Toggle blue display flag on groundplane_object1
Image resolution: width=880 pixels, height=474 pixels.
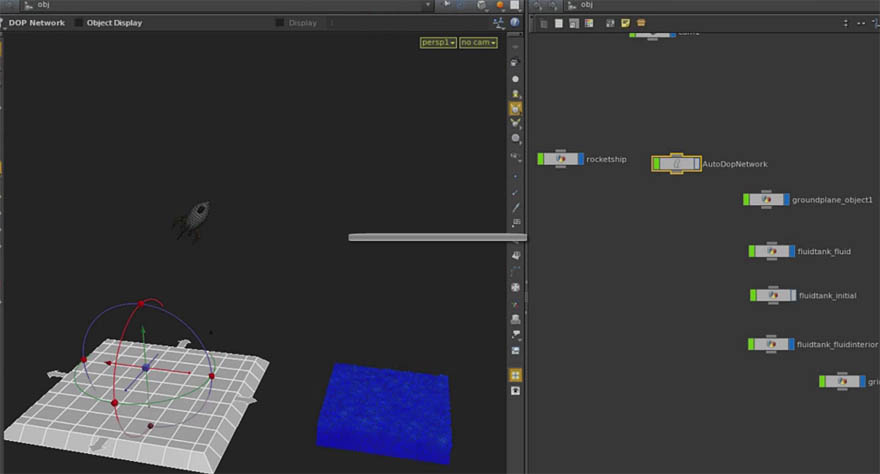tap(786, 199)
